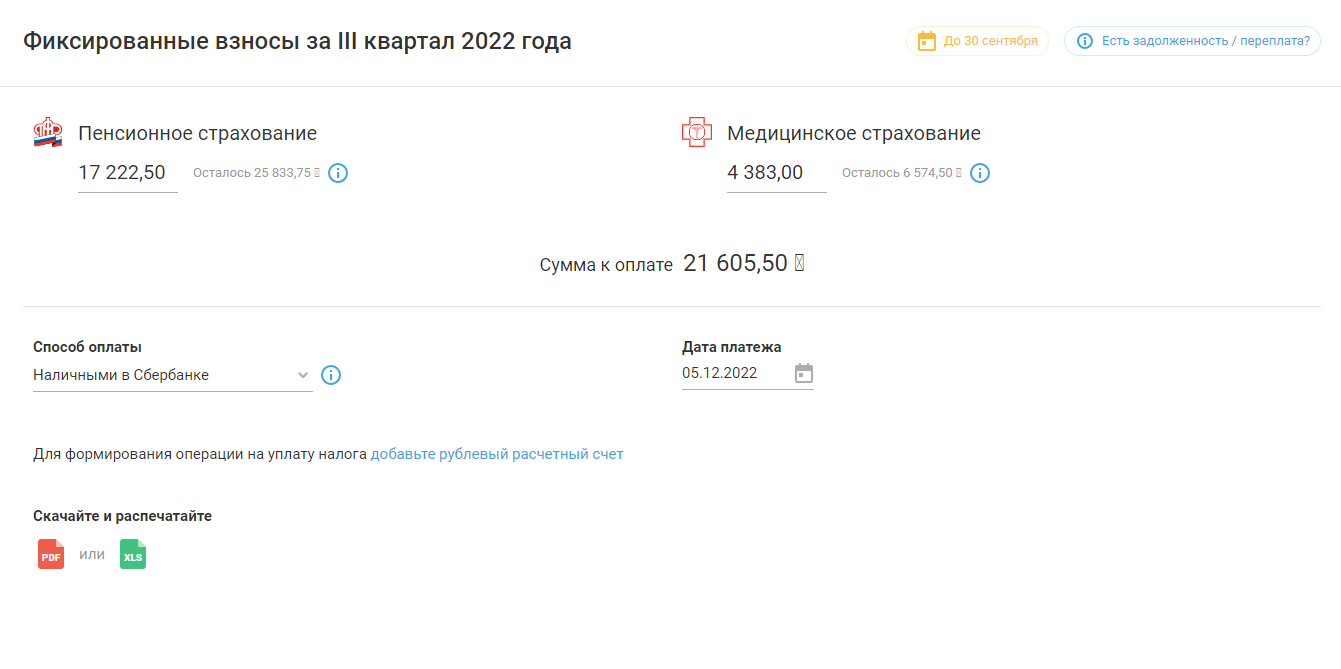Click info icon in debt/overpayment button
Screen dimensions: 1341x669
coord(1084,41)
